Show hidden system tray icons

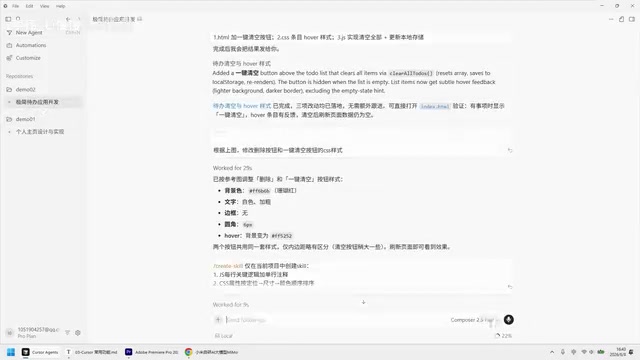552,352
